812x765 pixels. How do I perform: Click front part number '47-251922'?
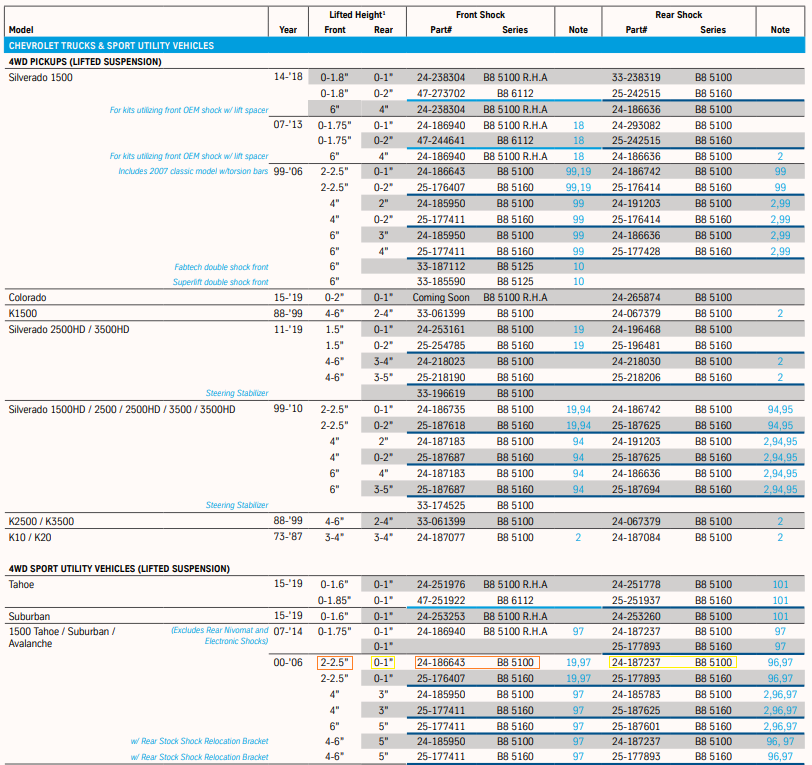pyautogui.click(x=441, y=601)
